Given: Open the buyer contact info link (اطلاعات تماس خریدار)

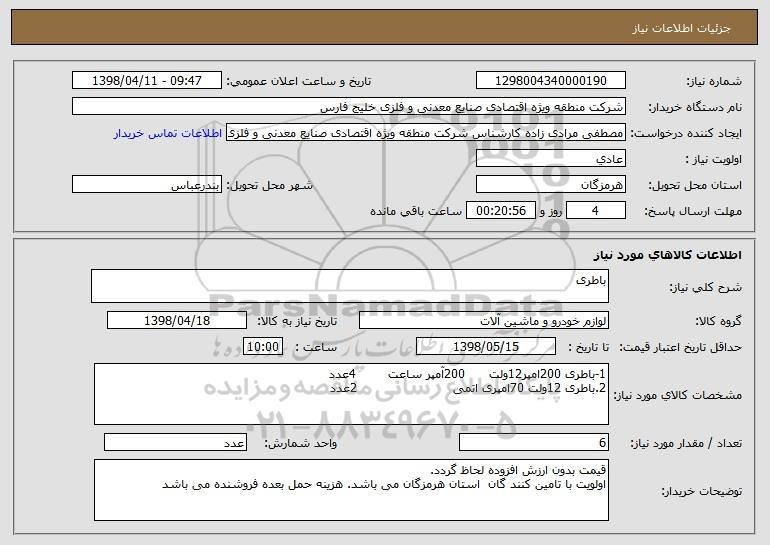Looking at the screenshot, I should [168, 133].
